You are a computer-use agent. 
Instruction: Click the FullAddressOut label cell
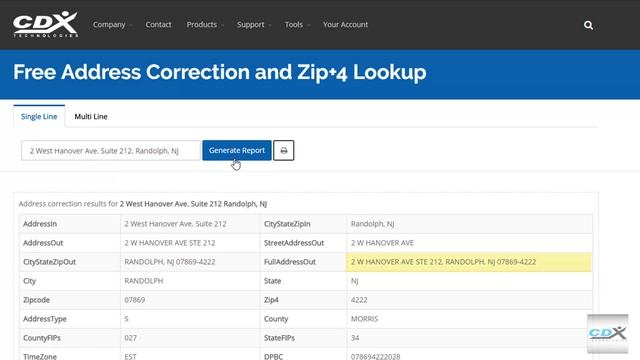pyautogui.click(x=303, y=262)
